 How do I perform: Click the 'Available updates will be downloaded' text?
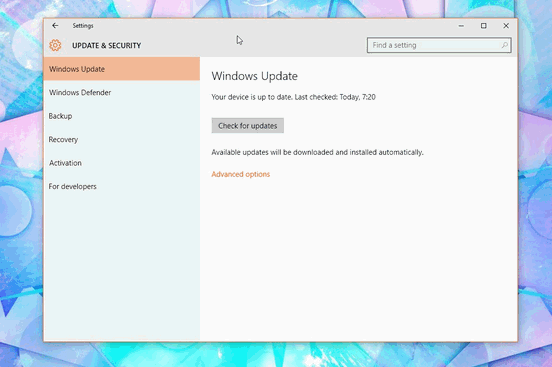click(317, 153)
